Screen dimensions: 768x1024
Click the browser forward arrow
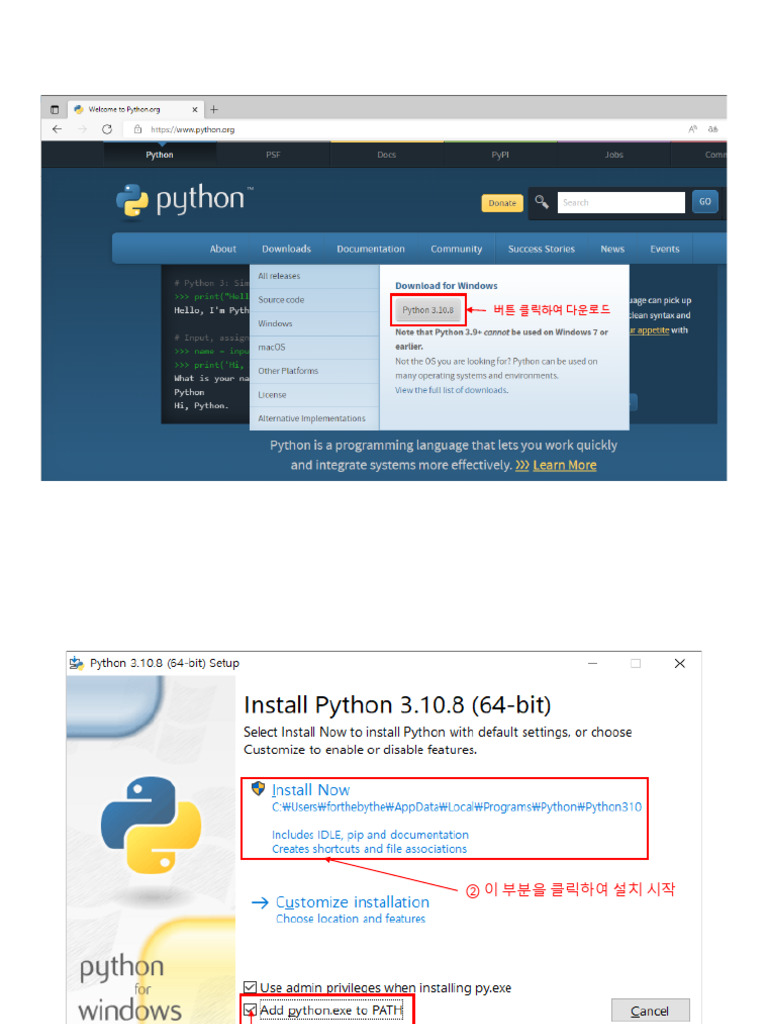point(82,129)
